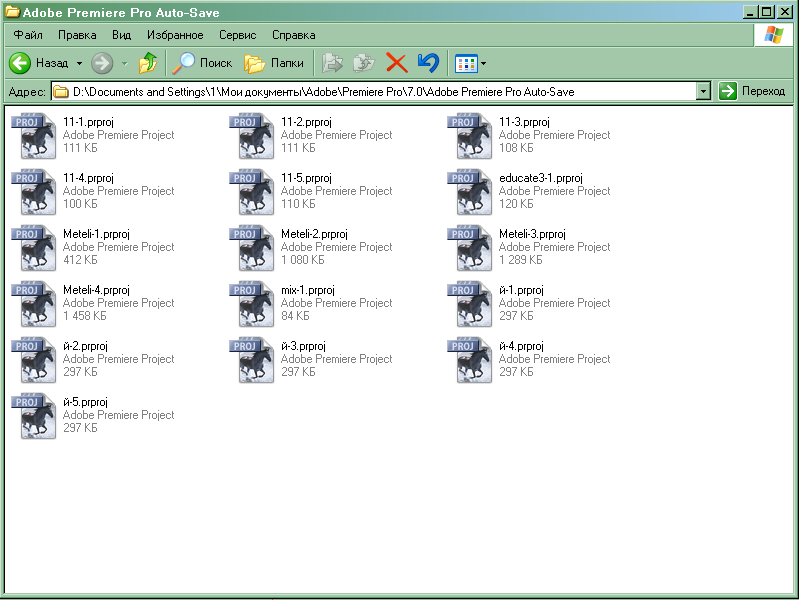Image resolution: width=799 pixels, height=600 pixels.
Task: Select the й-1.prproj file icon
Action: point(470,304)
